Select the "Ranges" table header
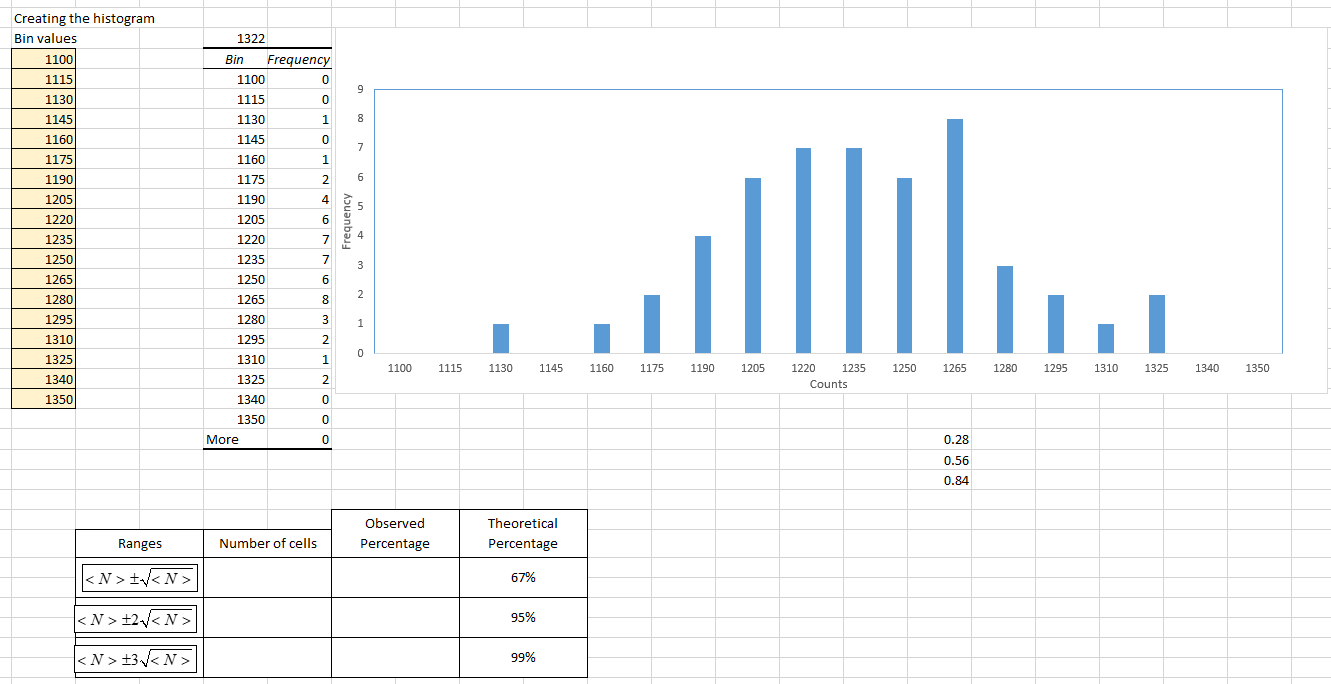Screen dimensions: 1331x684 pyautogui.click(x=138, y=543)
